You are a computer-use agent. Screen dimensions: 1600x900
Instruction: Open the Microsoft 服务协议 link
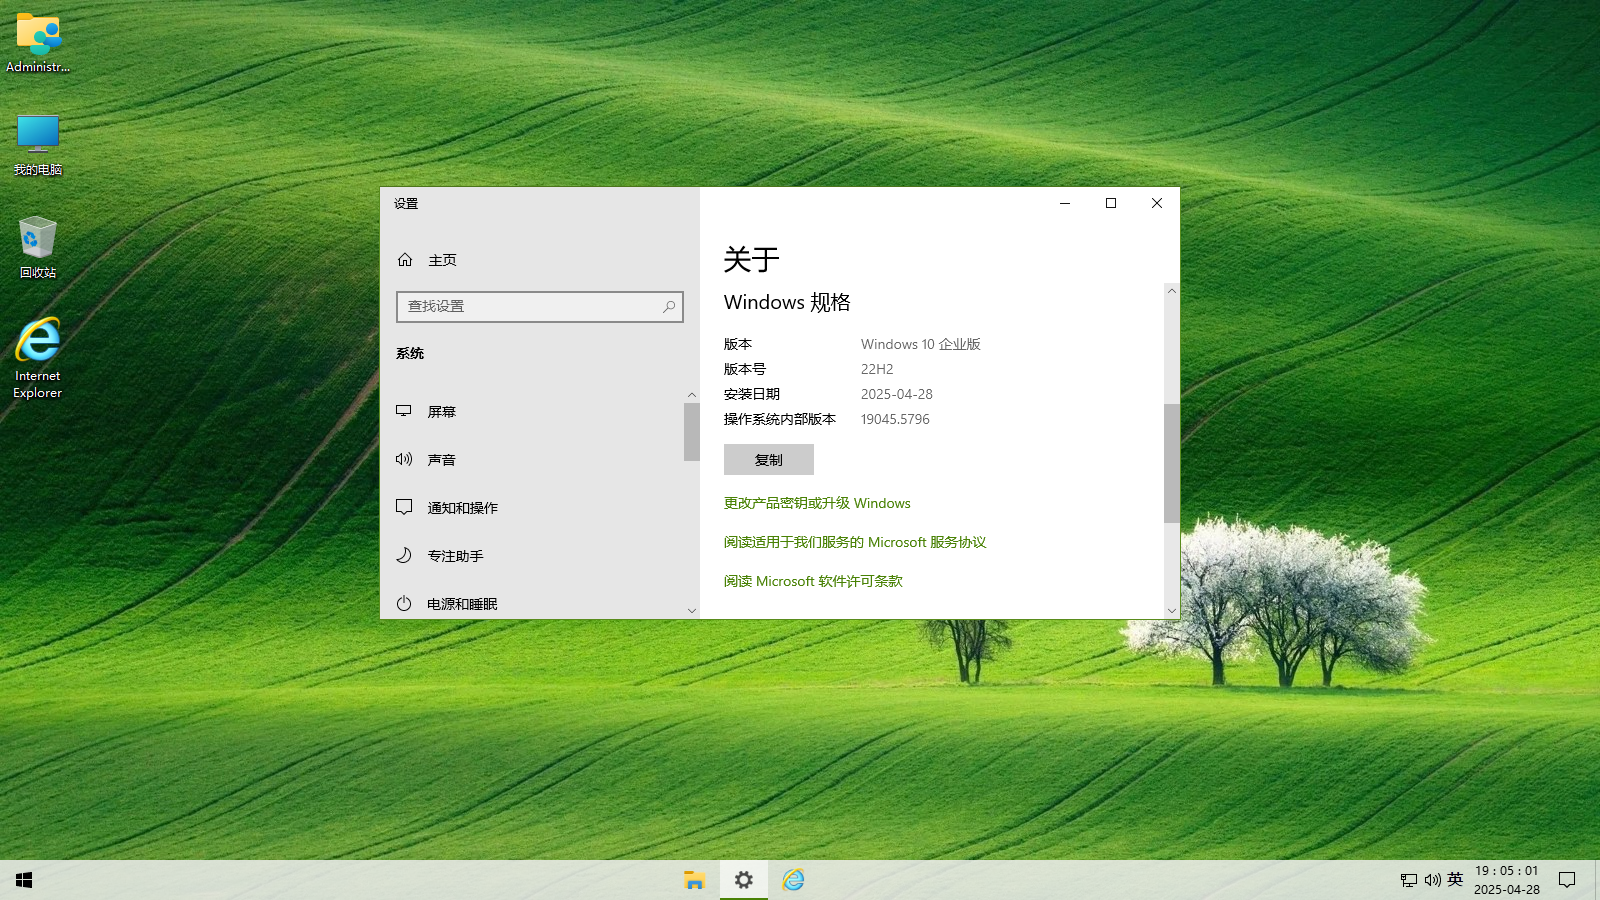coord(855,542)
